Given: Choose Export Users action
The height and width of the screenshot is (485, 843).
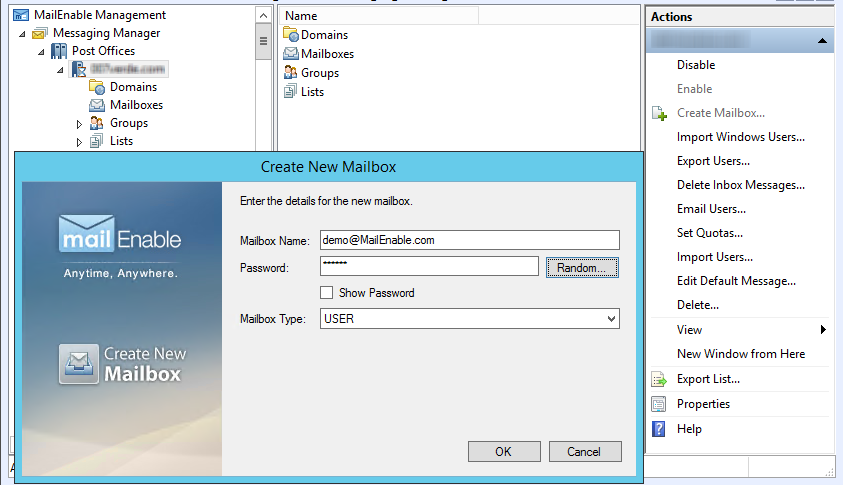Looking at the screenshot, I should tap(713, 161).
